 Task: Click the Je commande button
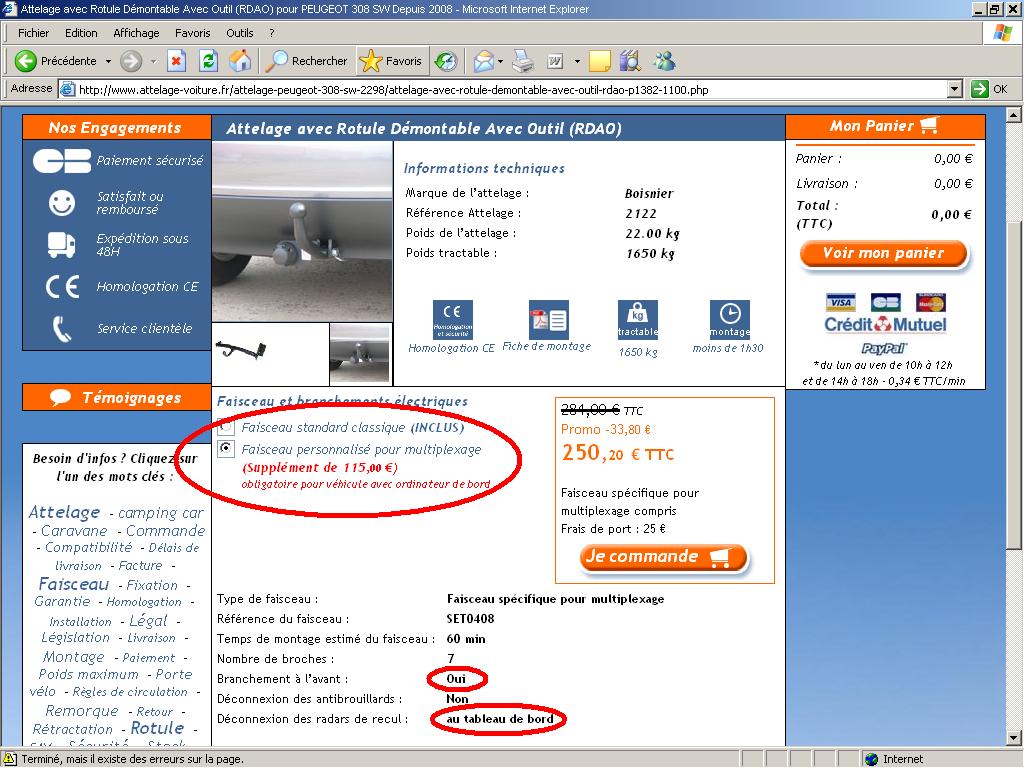tap(662, 558)
